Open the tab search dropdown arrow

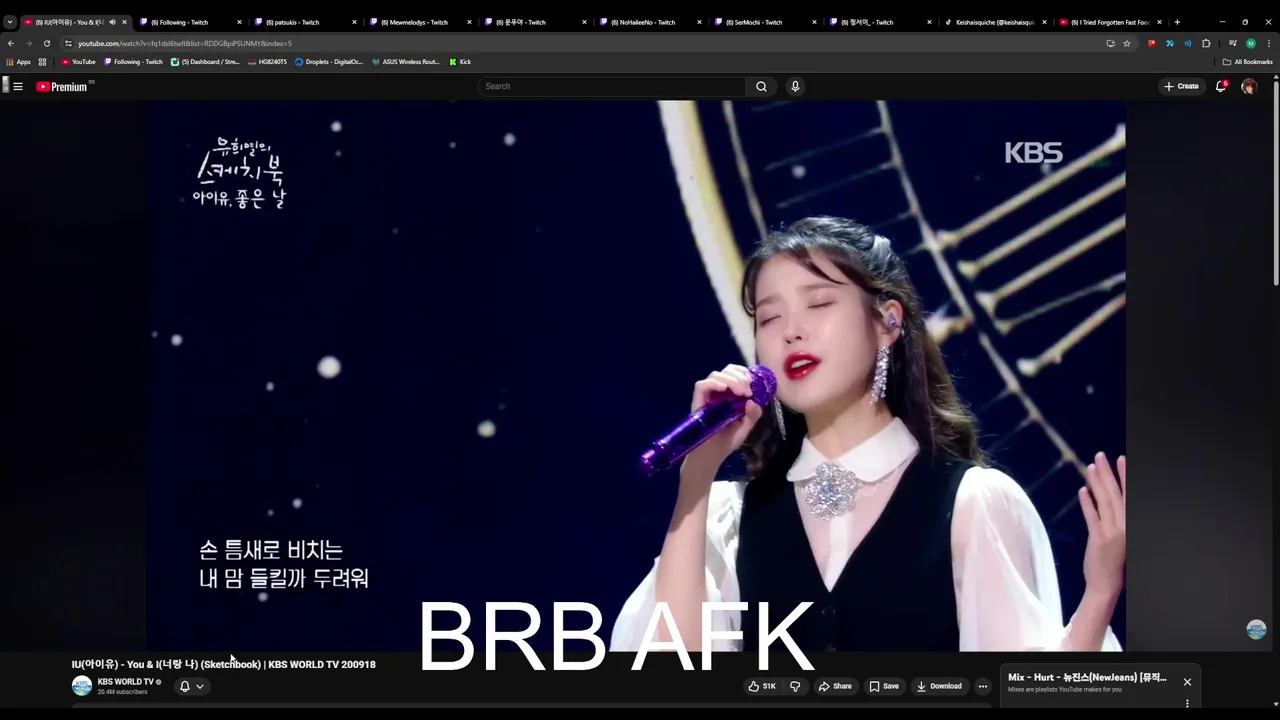point(10,22)
